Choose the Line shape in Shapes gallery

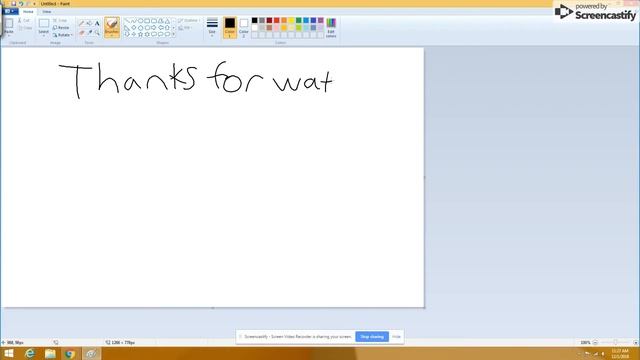(127, 20)
